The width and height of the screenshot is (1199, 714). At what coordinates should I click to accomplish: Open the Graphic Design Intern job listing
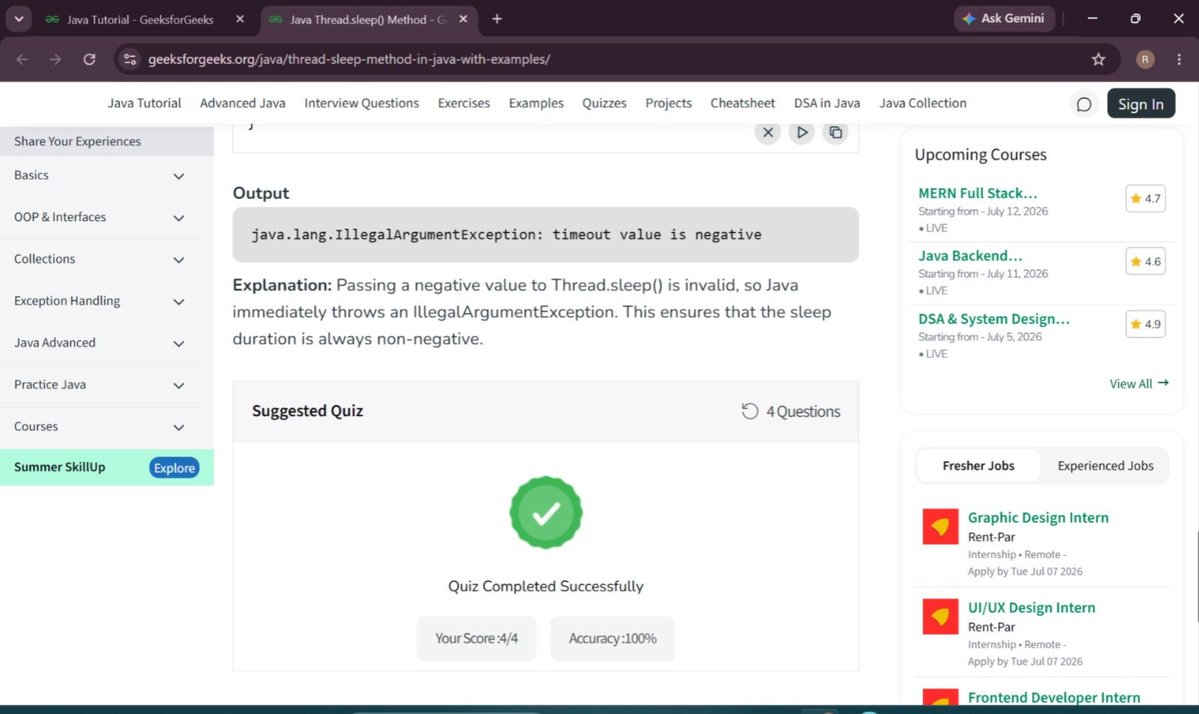pos(1038,518)
